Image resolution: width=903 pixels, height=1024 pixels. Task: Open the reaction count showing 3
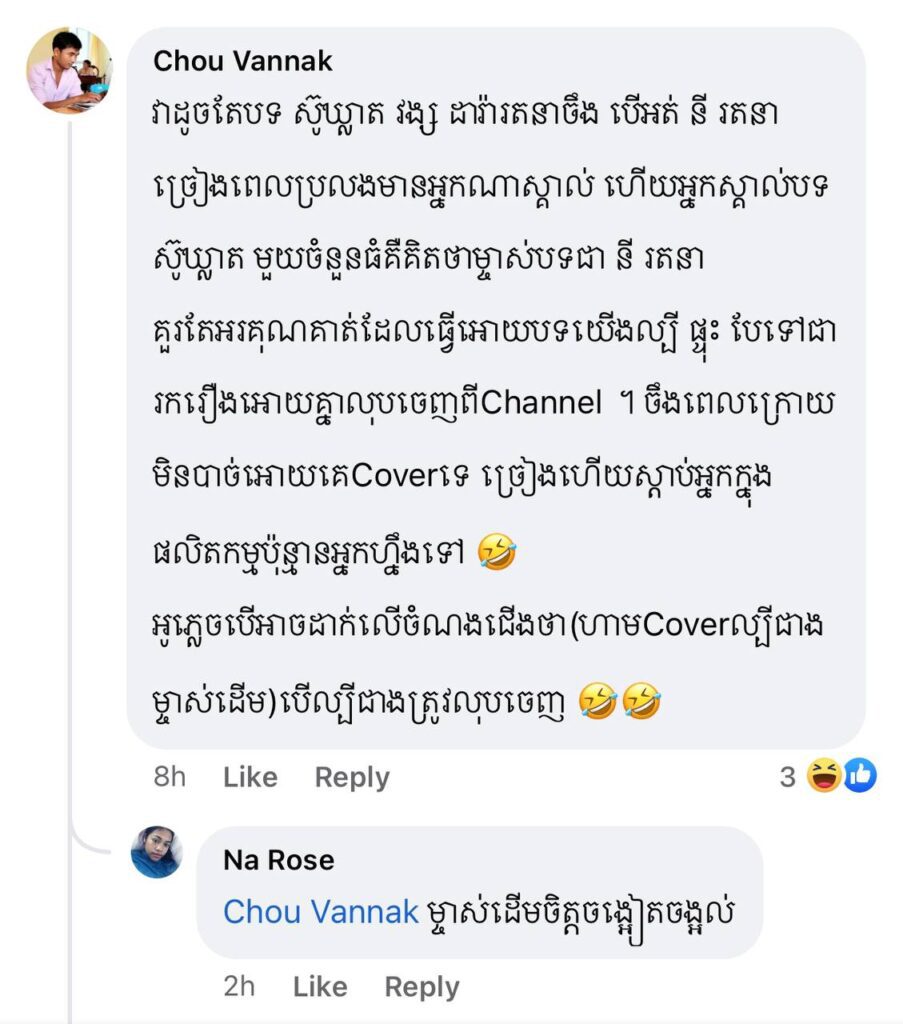[x=788, y=776]
